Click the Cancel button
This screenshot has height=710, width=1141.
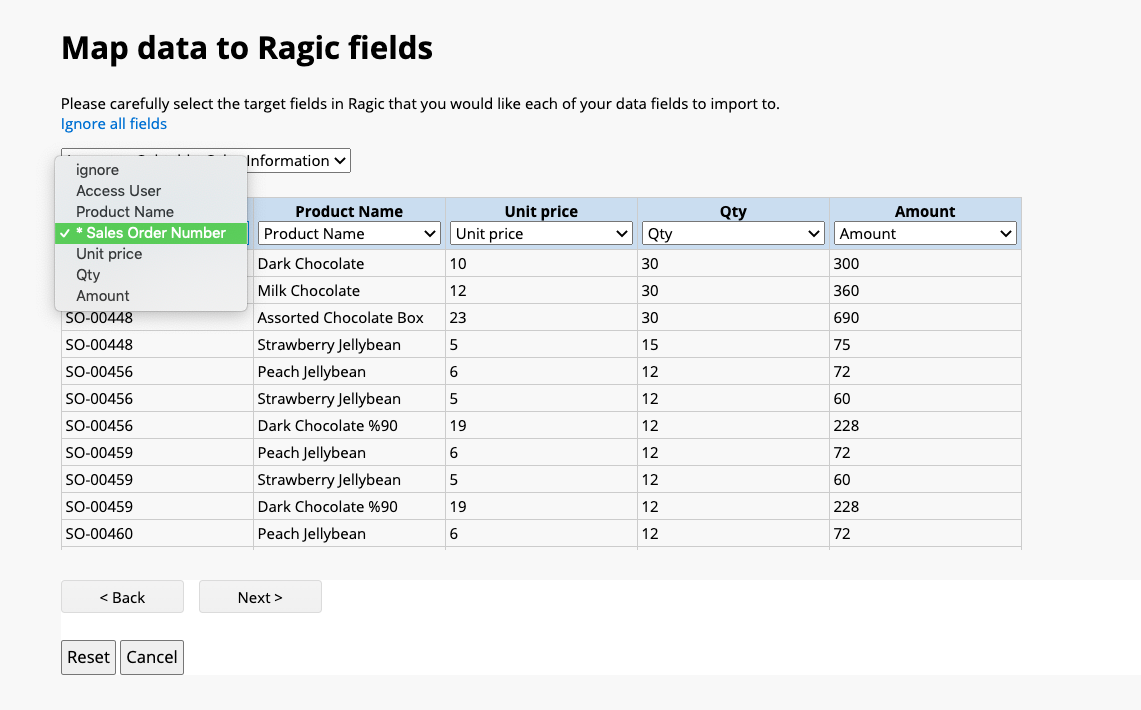[151, 657]
